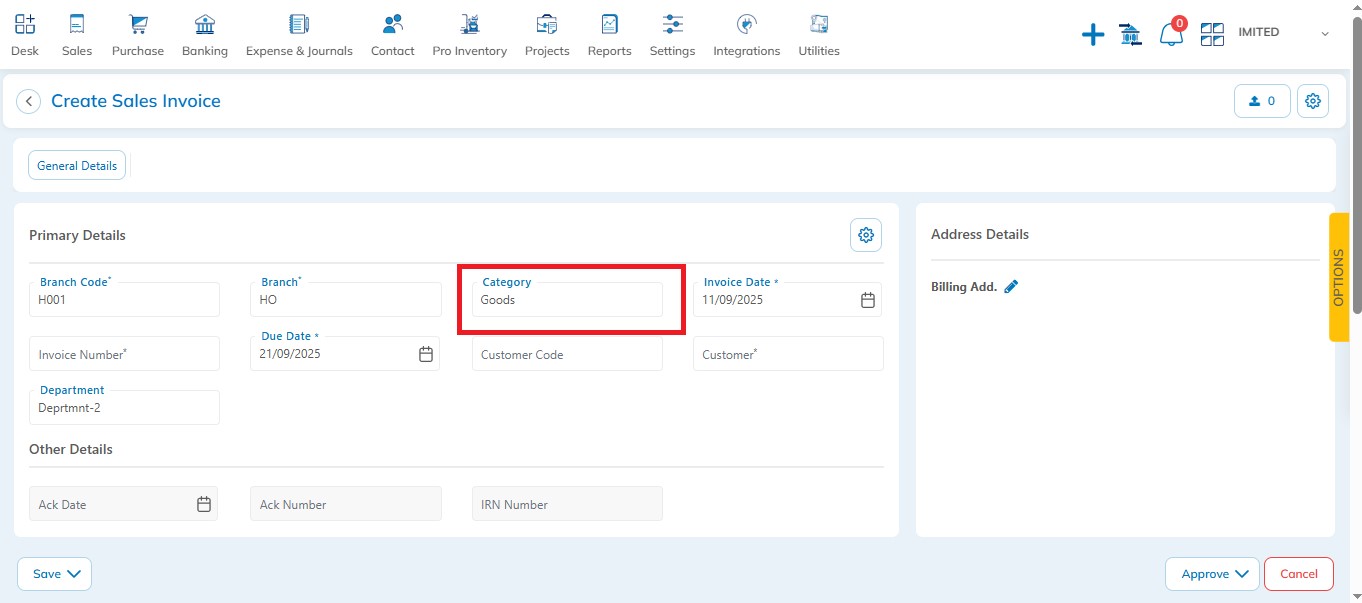The image size is (1362, 603).
Task: Edit Billing Address with pencil icon
Action: tap(1011, 287)
